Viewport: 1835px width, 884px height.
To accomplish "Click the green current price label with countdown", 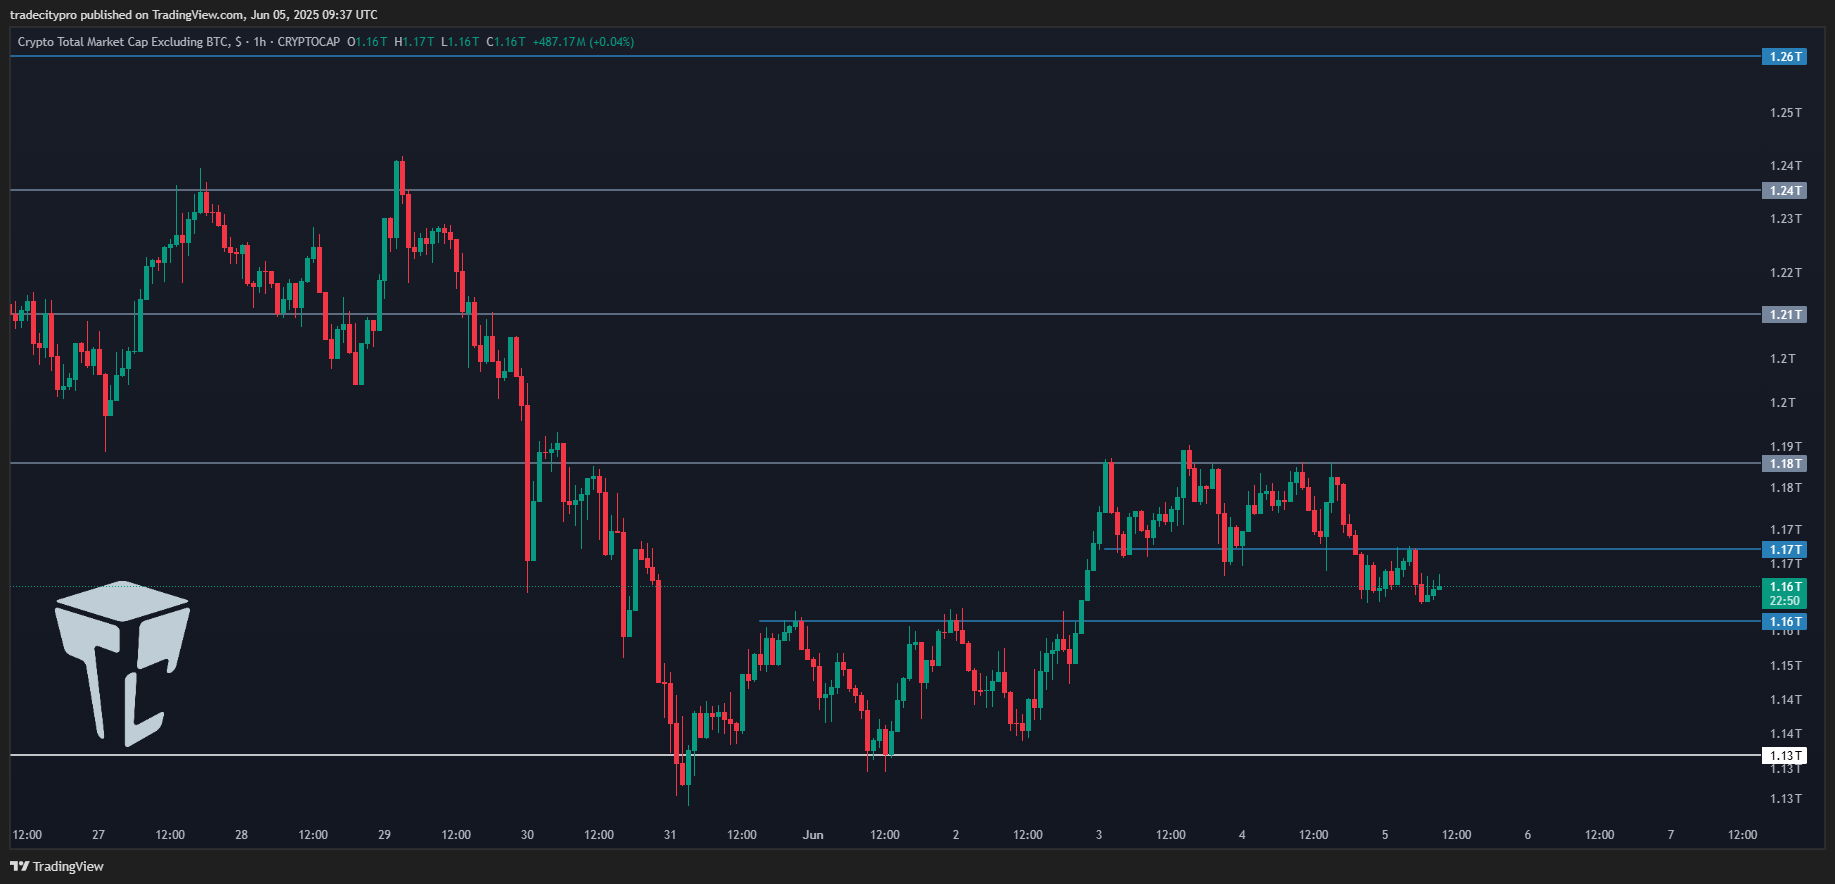I will 1784,594.
